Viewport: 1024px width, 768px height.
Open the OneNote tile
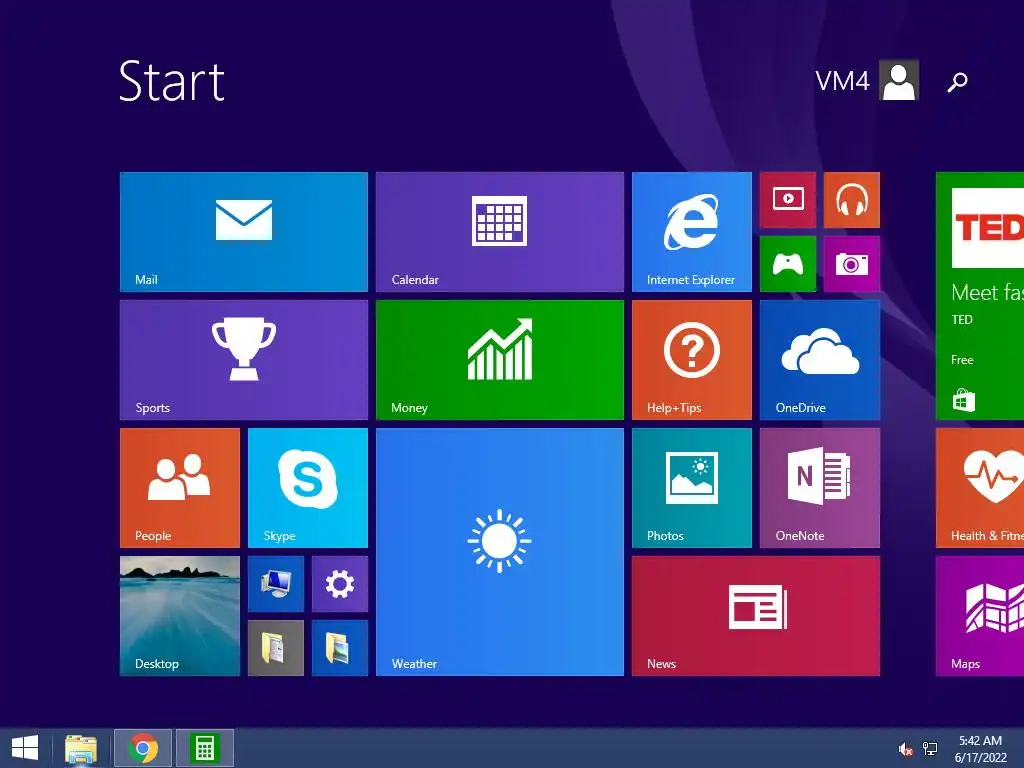coord(820,488)
